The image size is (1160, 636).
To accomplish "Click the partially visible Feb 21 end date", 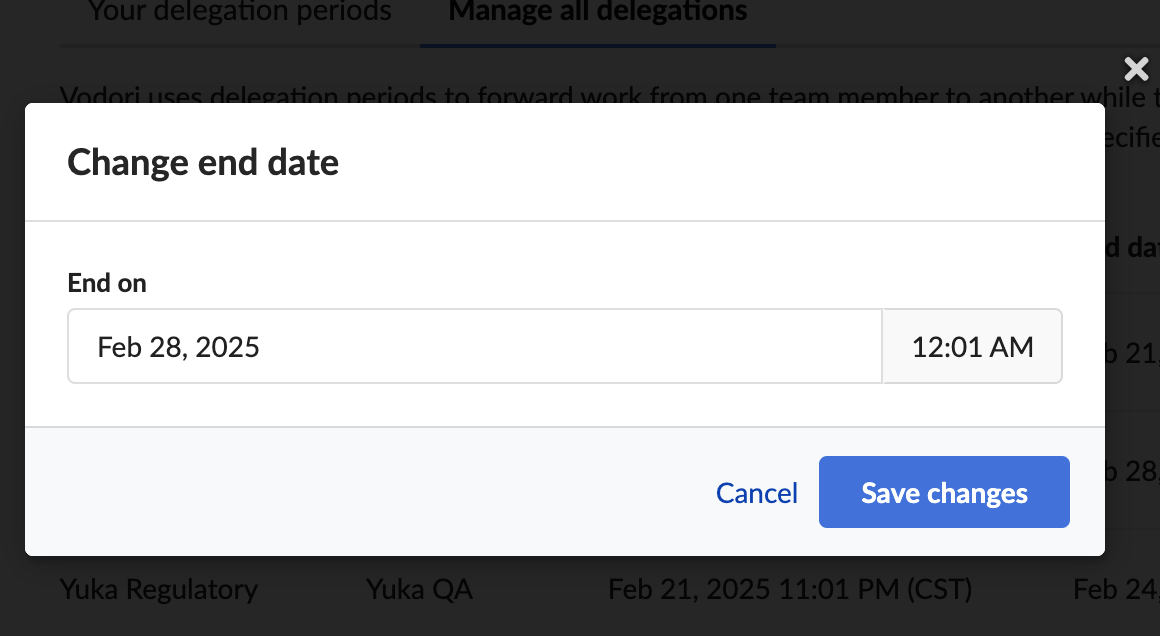I will [x=1132, y=353].
